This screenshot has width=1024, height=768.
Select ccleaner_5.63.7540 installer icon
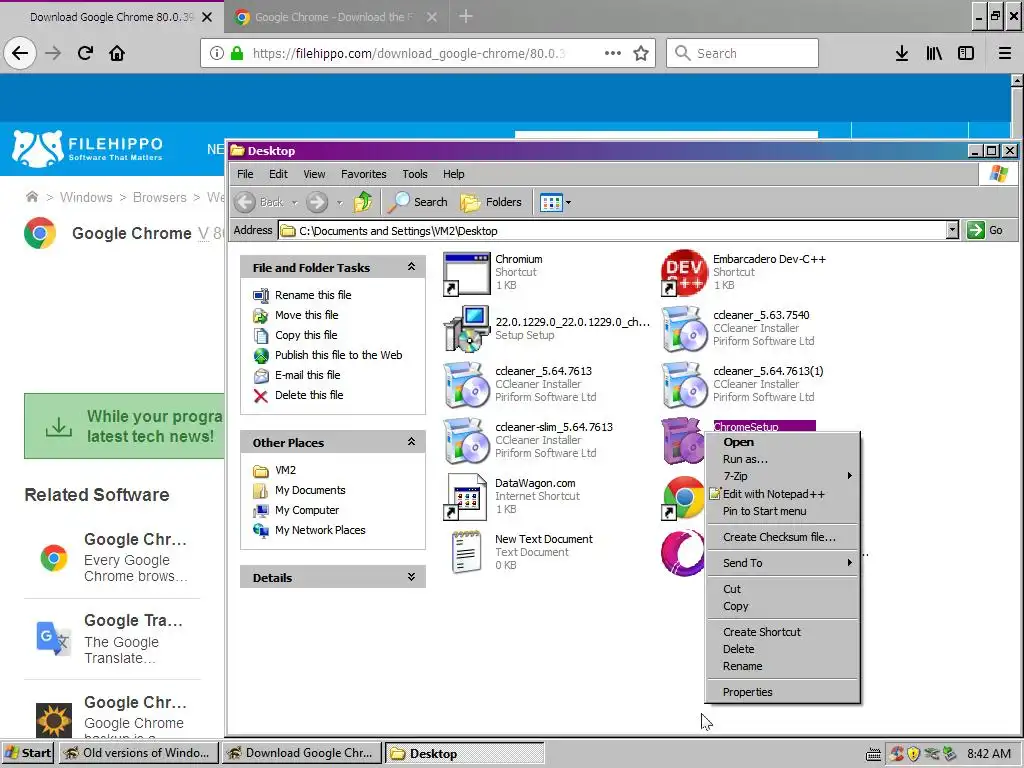pos(684,328)
